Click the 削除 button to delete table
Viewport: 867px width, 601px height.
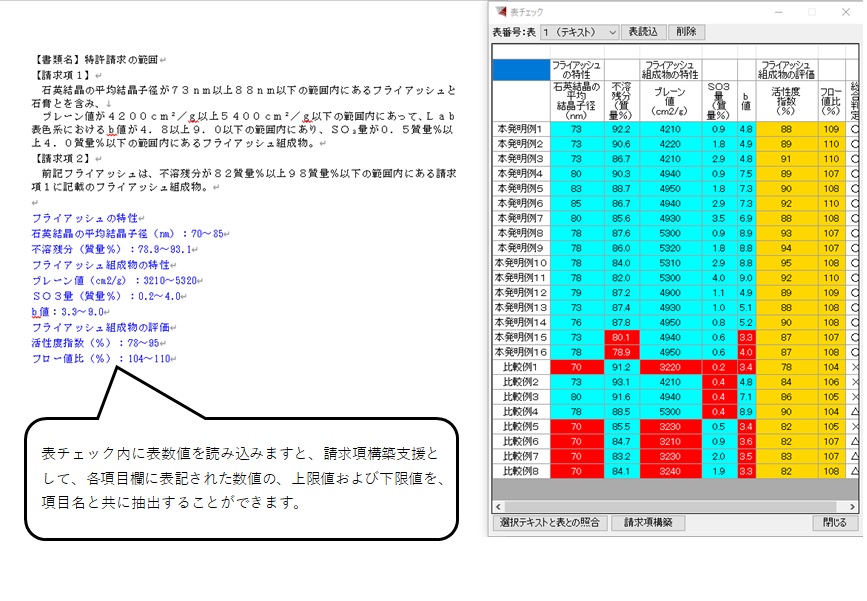(x=686, y=32)
